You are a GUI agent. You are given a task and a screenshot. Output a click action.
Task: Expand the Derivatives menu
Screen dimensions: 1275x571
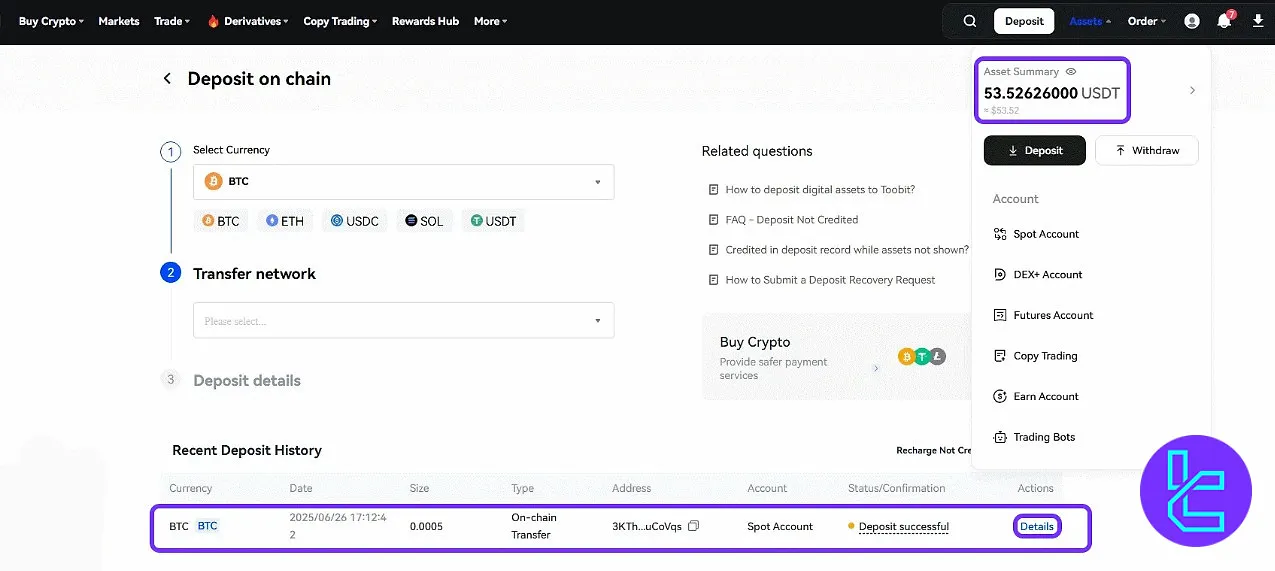point(248,21)
